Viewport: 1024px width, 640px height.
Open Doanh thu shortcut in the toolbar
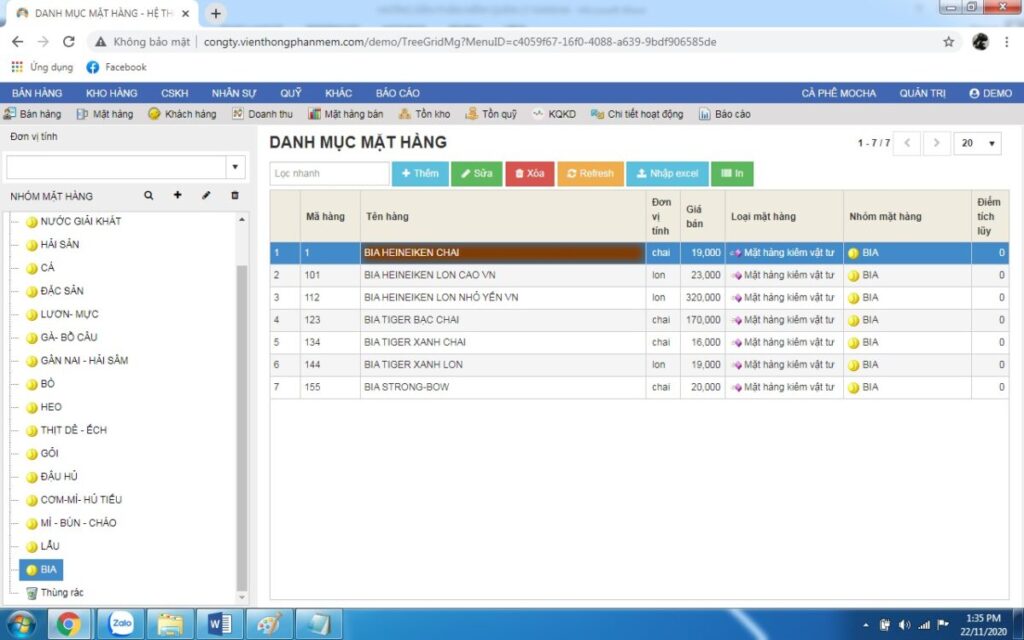click(263, 114)
